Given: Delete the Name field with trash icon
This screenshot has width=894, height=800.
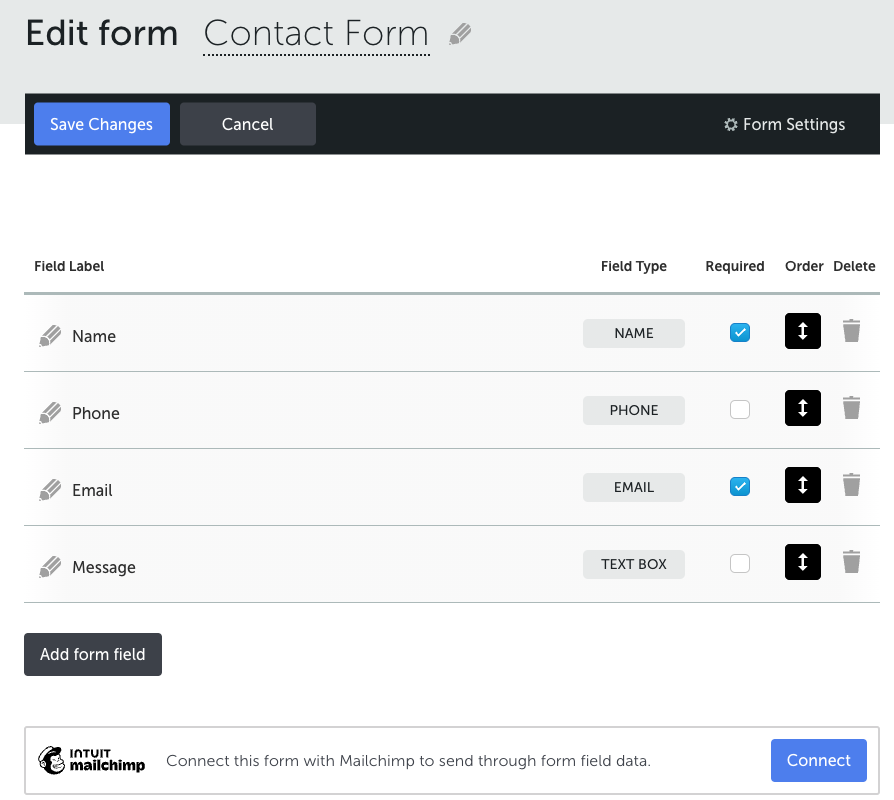Looking at the screenshot, I should tap(851, 331).
